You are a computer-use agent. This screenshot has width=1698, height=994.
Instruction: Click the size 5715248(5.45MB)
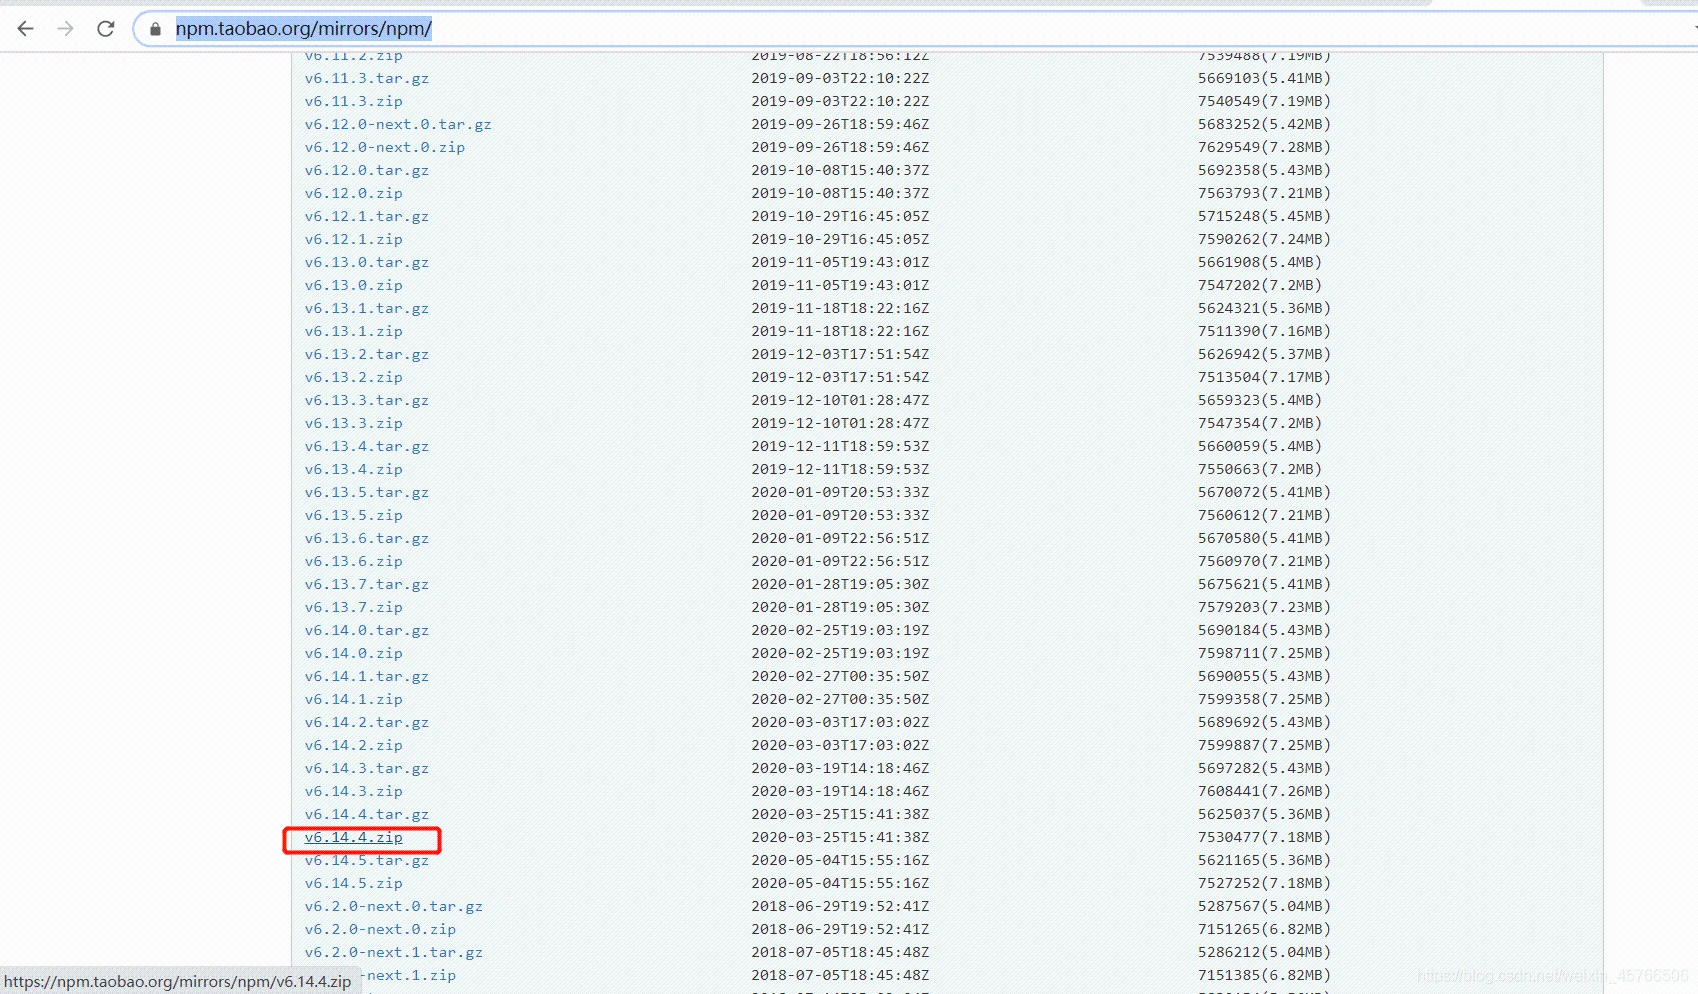coord(1264,217)
